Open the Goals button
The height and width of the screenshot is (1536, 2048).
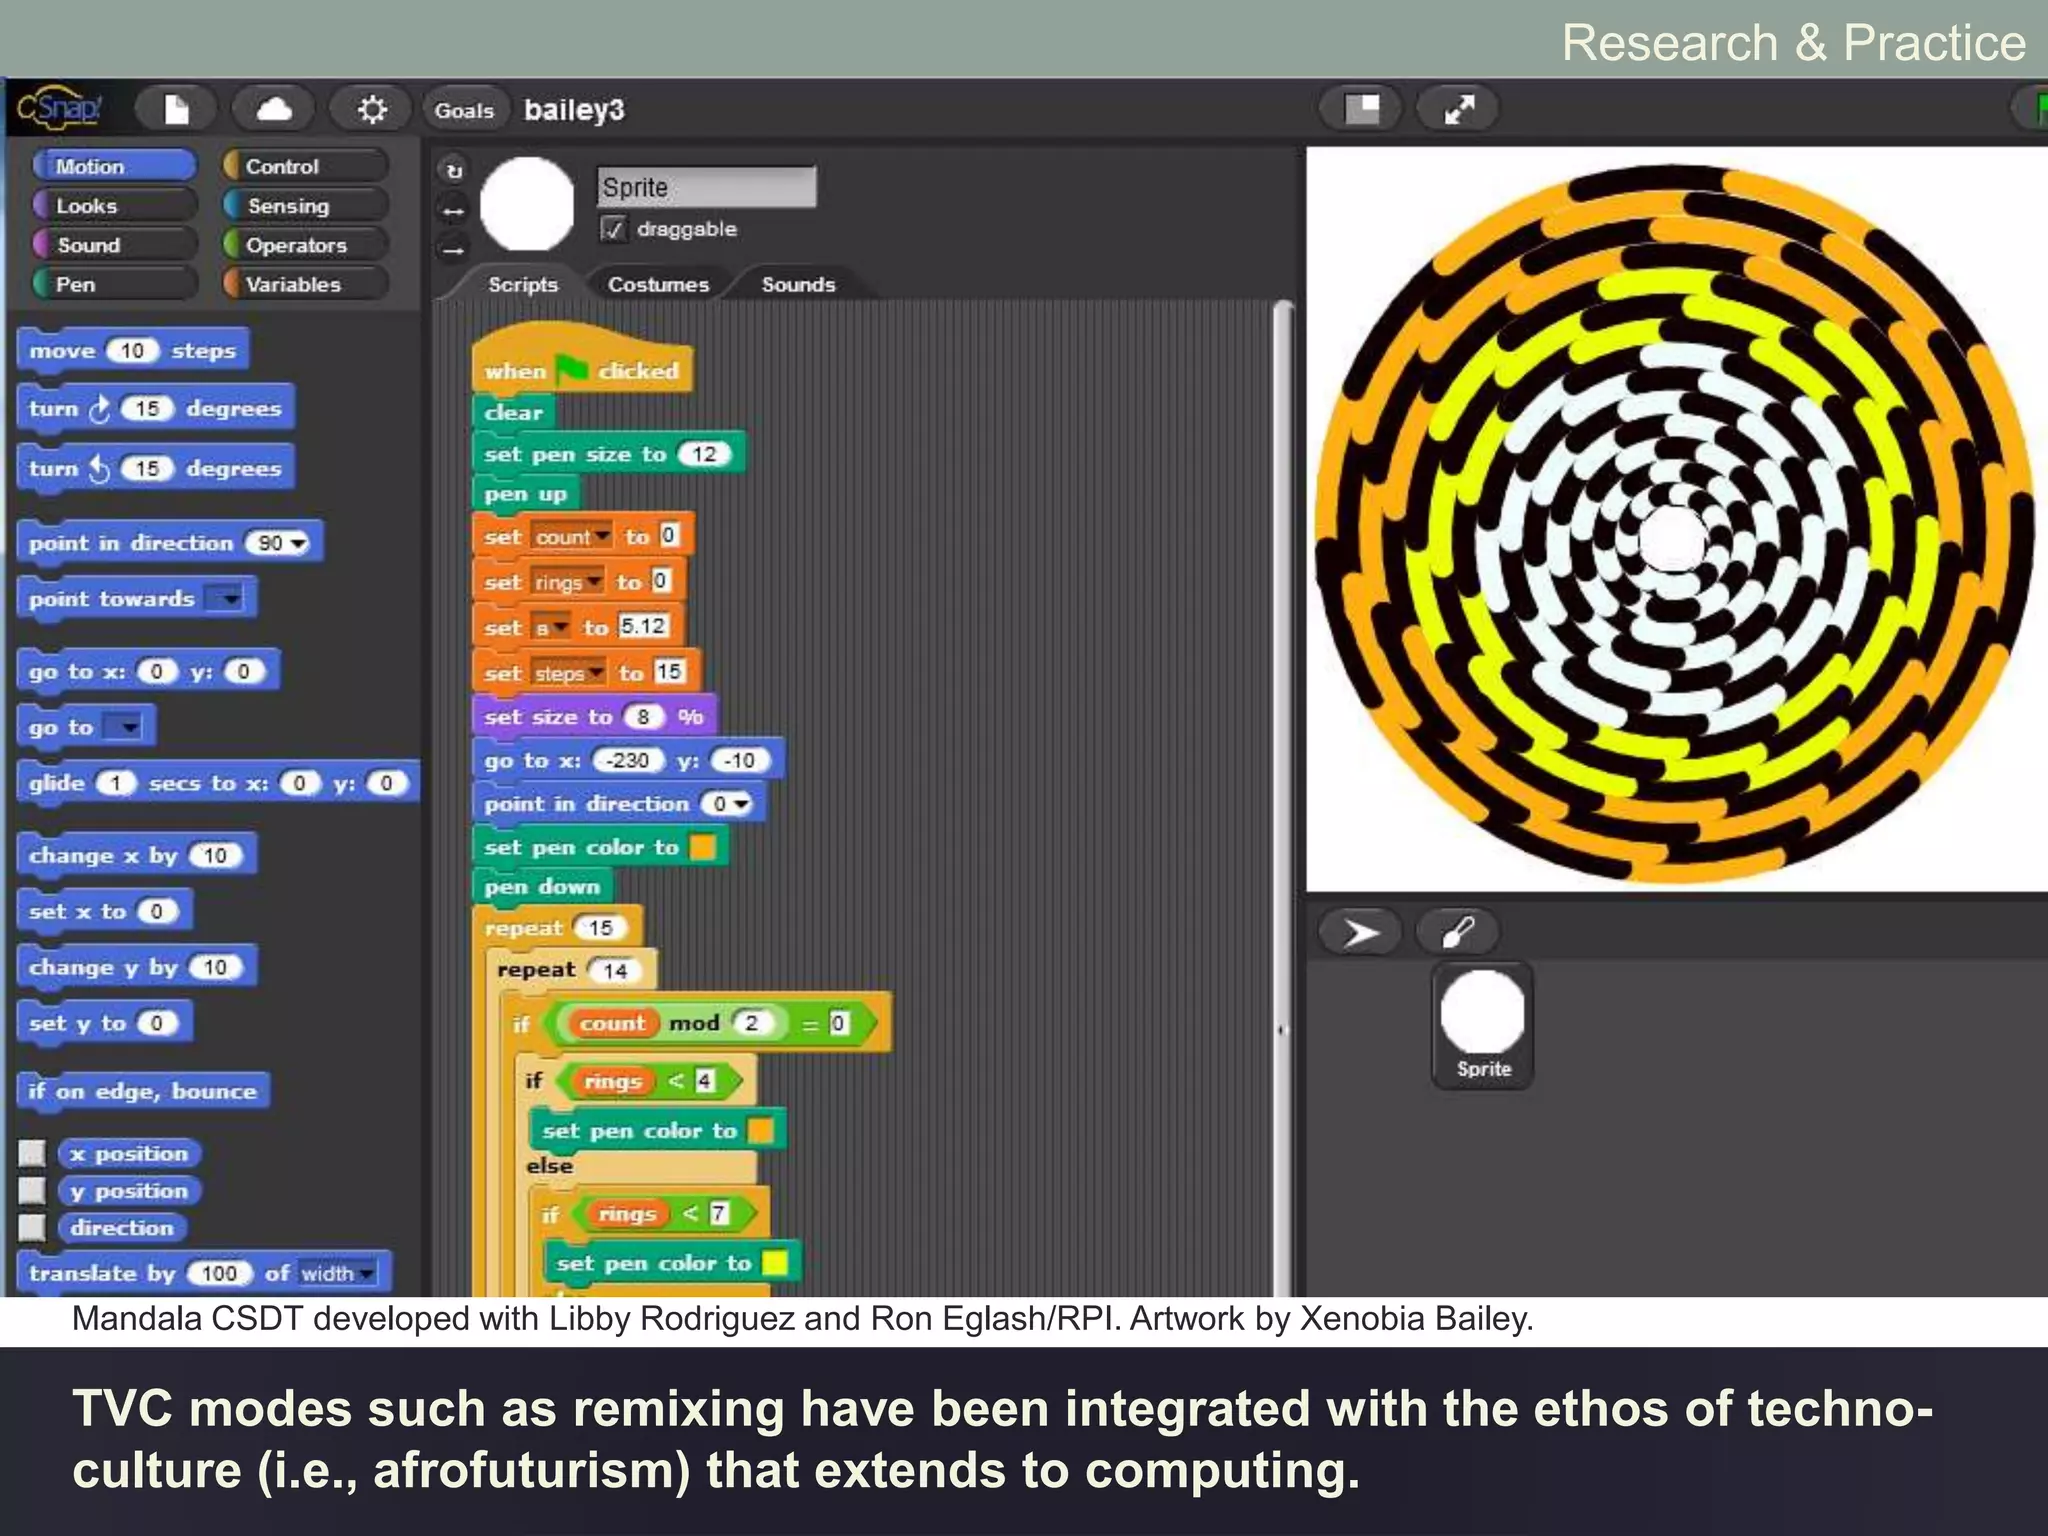[x=464, y=110]
